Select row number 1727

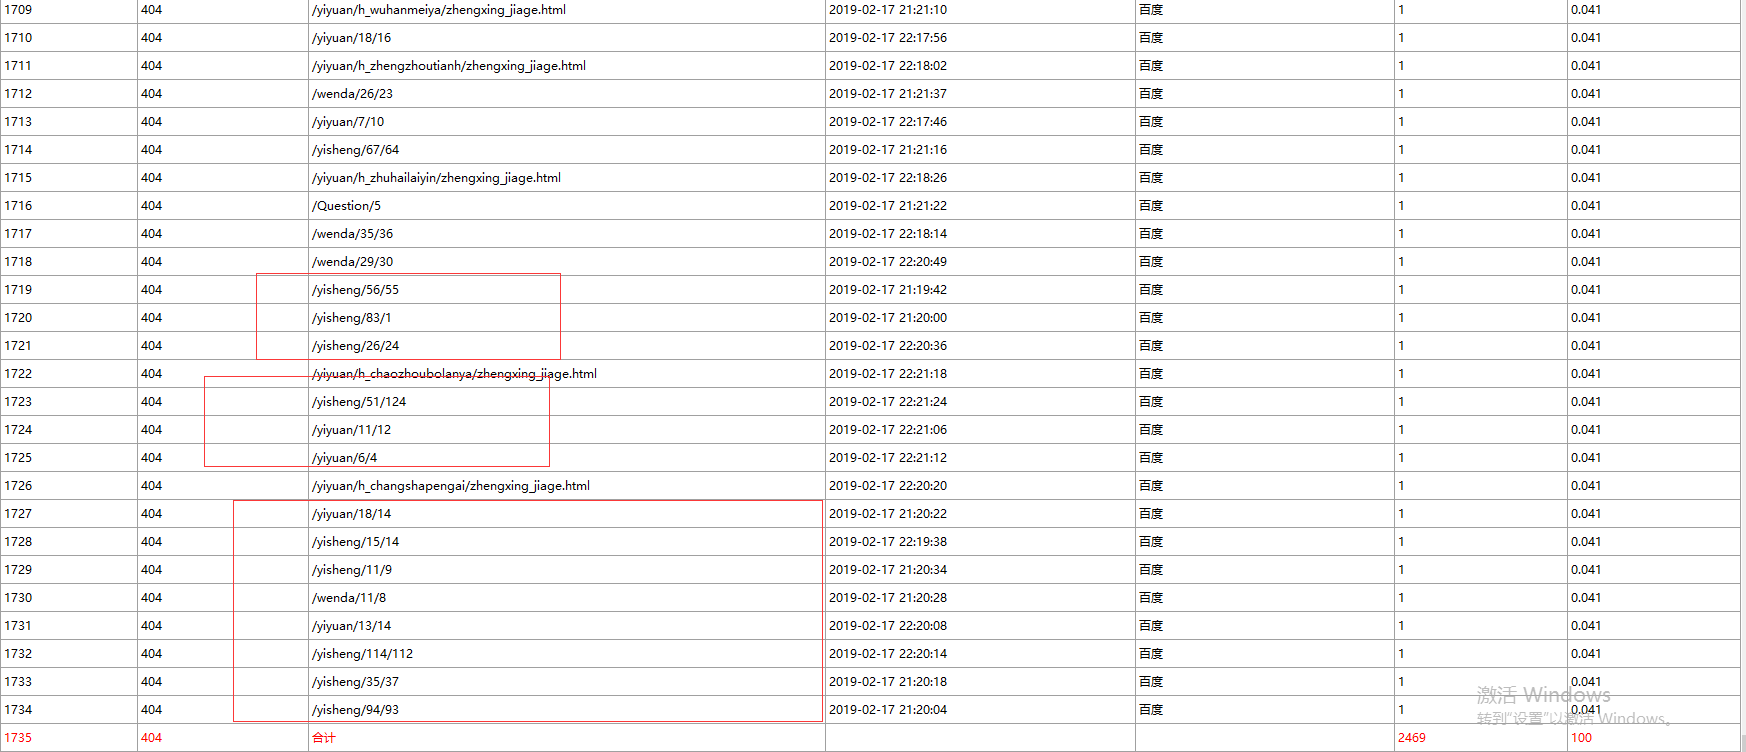pyautogui.click(x=18, y=514)
